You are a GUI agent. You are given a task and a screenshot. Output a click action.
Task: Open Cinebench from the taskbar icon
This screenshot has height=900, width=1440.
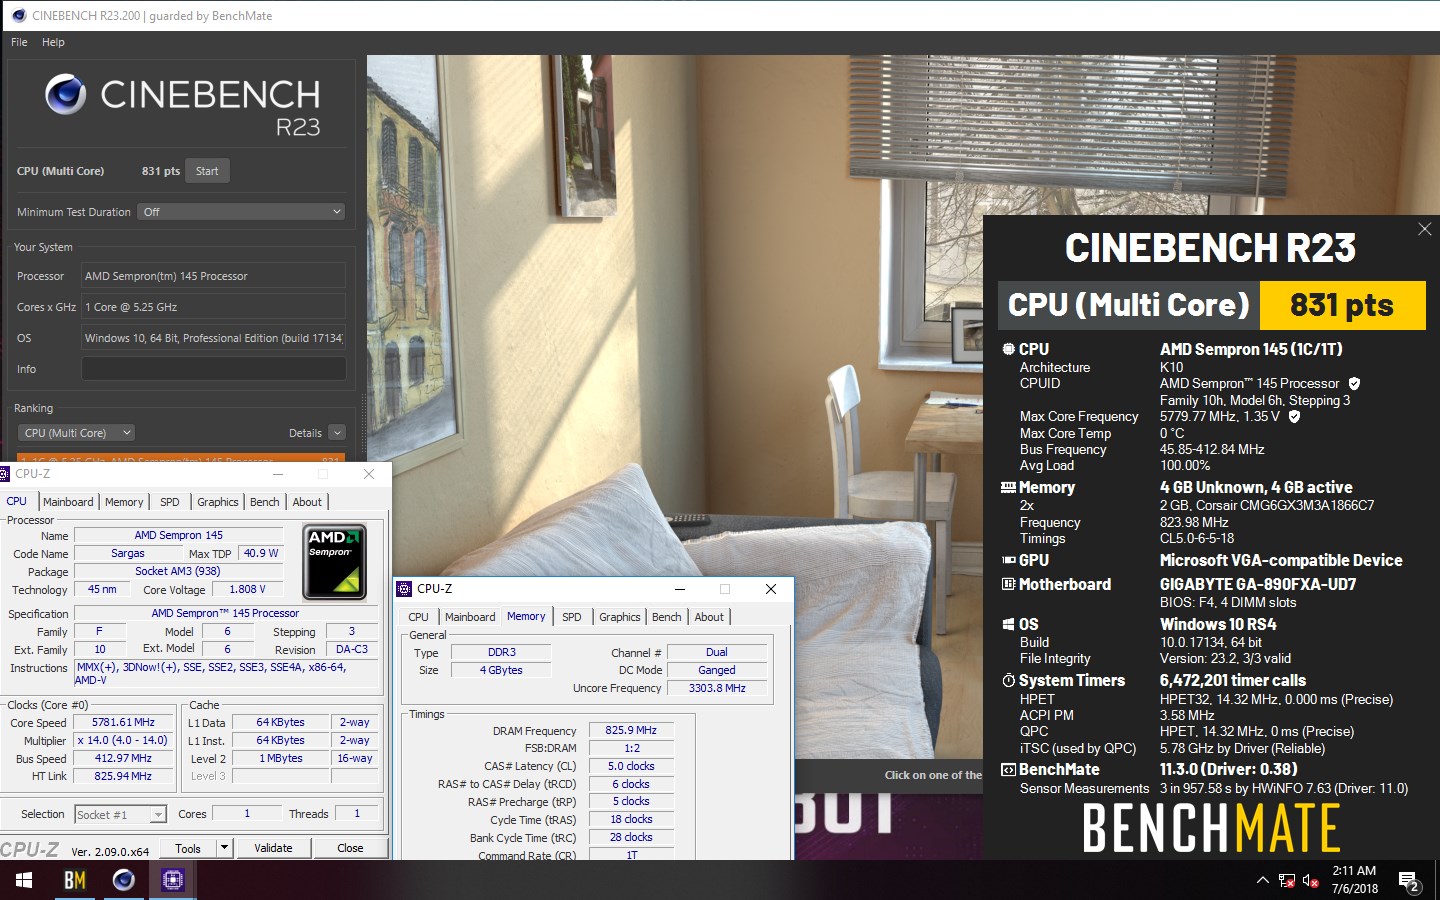[124, 880]
